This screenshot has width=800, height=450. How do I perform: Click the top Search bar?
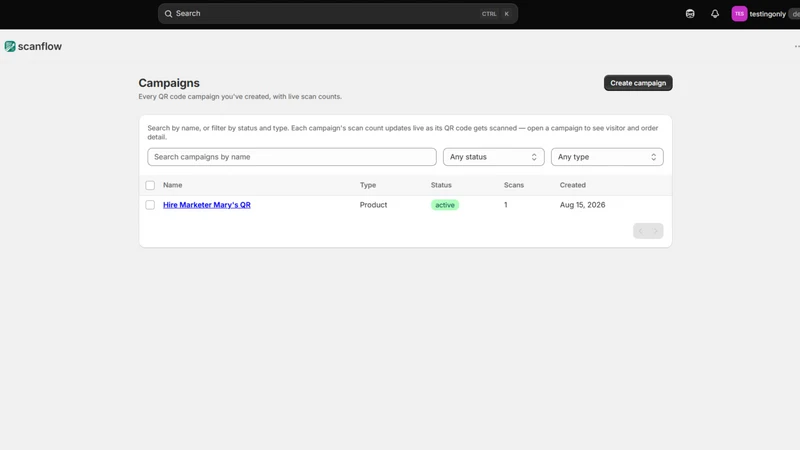[x=338, y=14]
